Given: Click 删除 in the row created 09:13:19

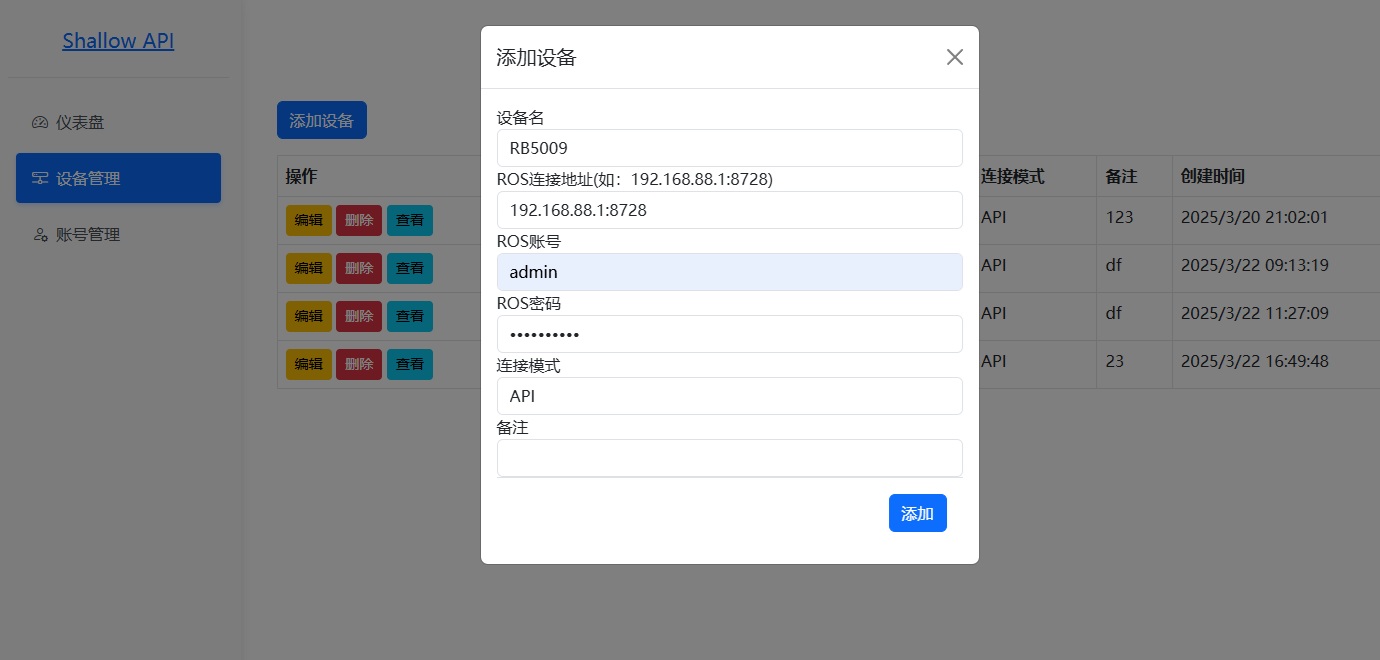Looking at the screenshot, I should (x=359, y=268).
